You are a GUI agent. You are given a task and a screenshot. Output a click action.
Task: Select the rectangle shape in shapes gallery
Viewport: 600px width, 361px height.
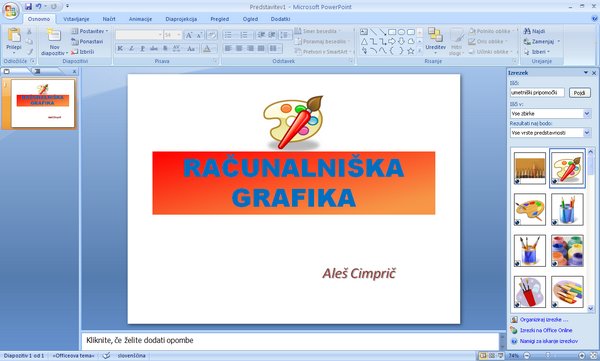tap(392, 32)
